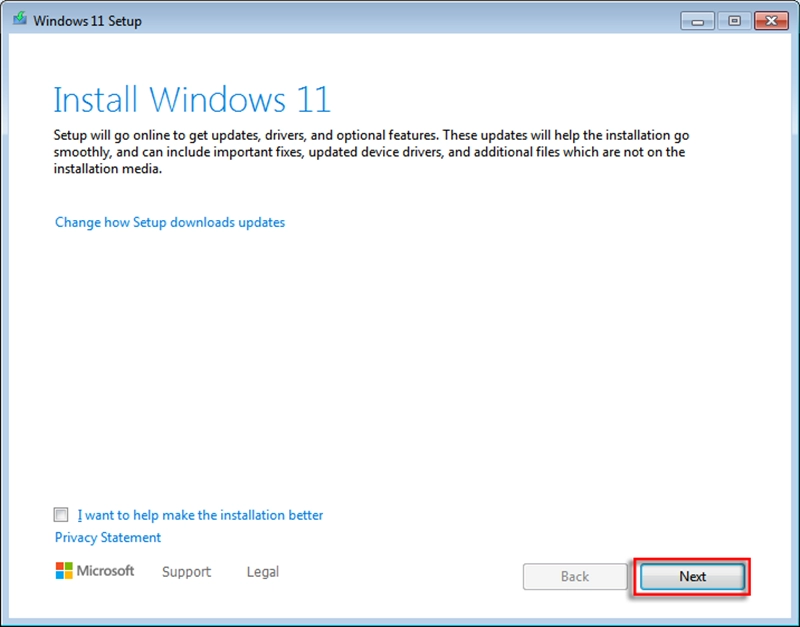
Task: Close the Windows 11 Setup window
Action: click(771, 21)
